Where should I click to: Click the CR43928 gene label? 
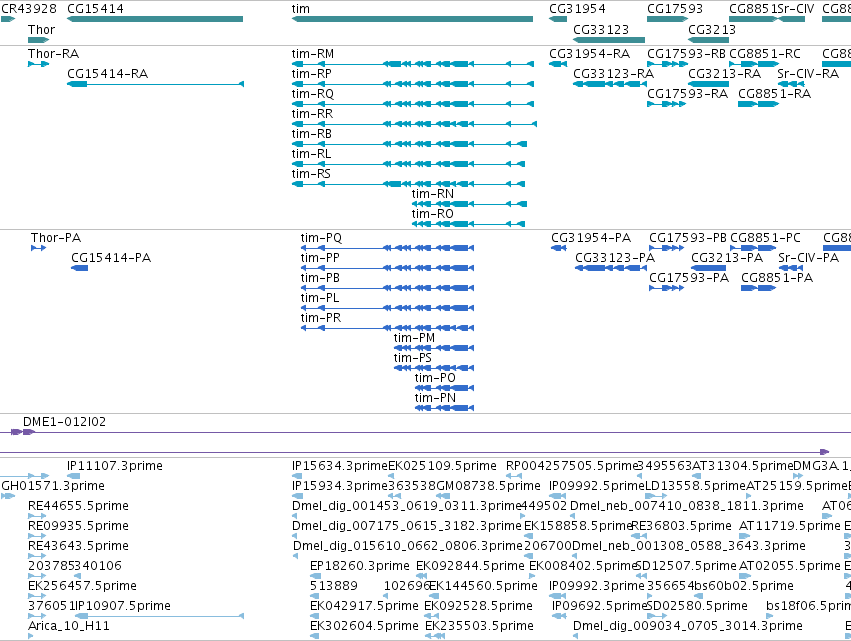click(29, 9)
